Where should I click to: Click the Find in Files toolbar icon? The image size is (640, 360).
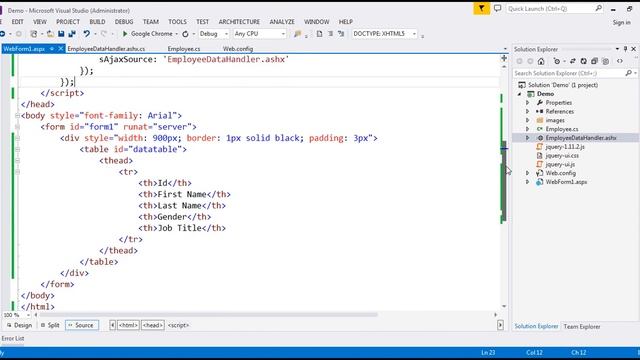pos(298,34)
